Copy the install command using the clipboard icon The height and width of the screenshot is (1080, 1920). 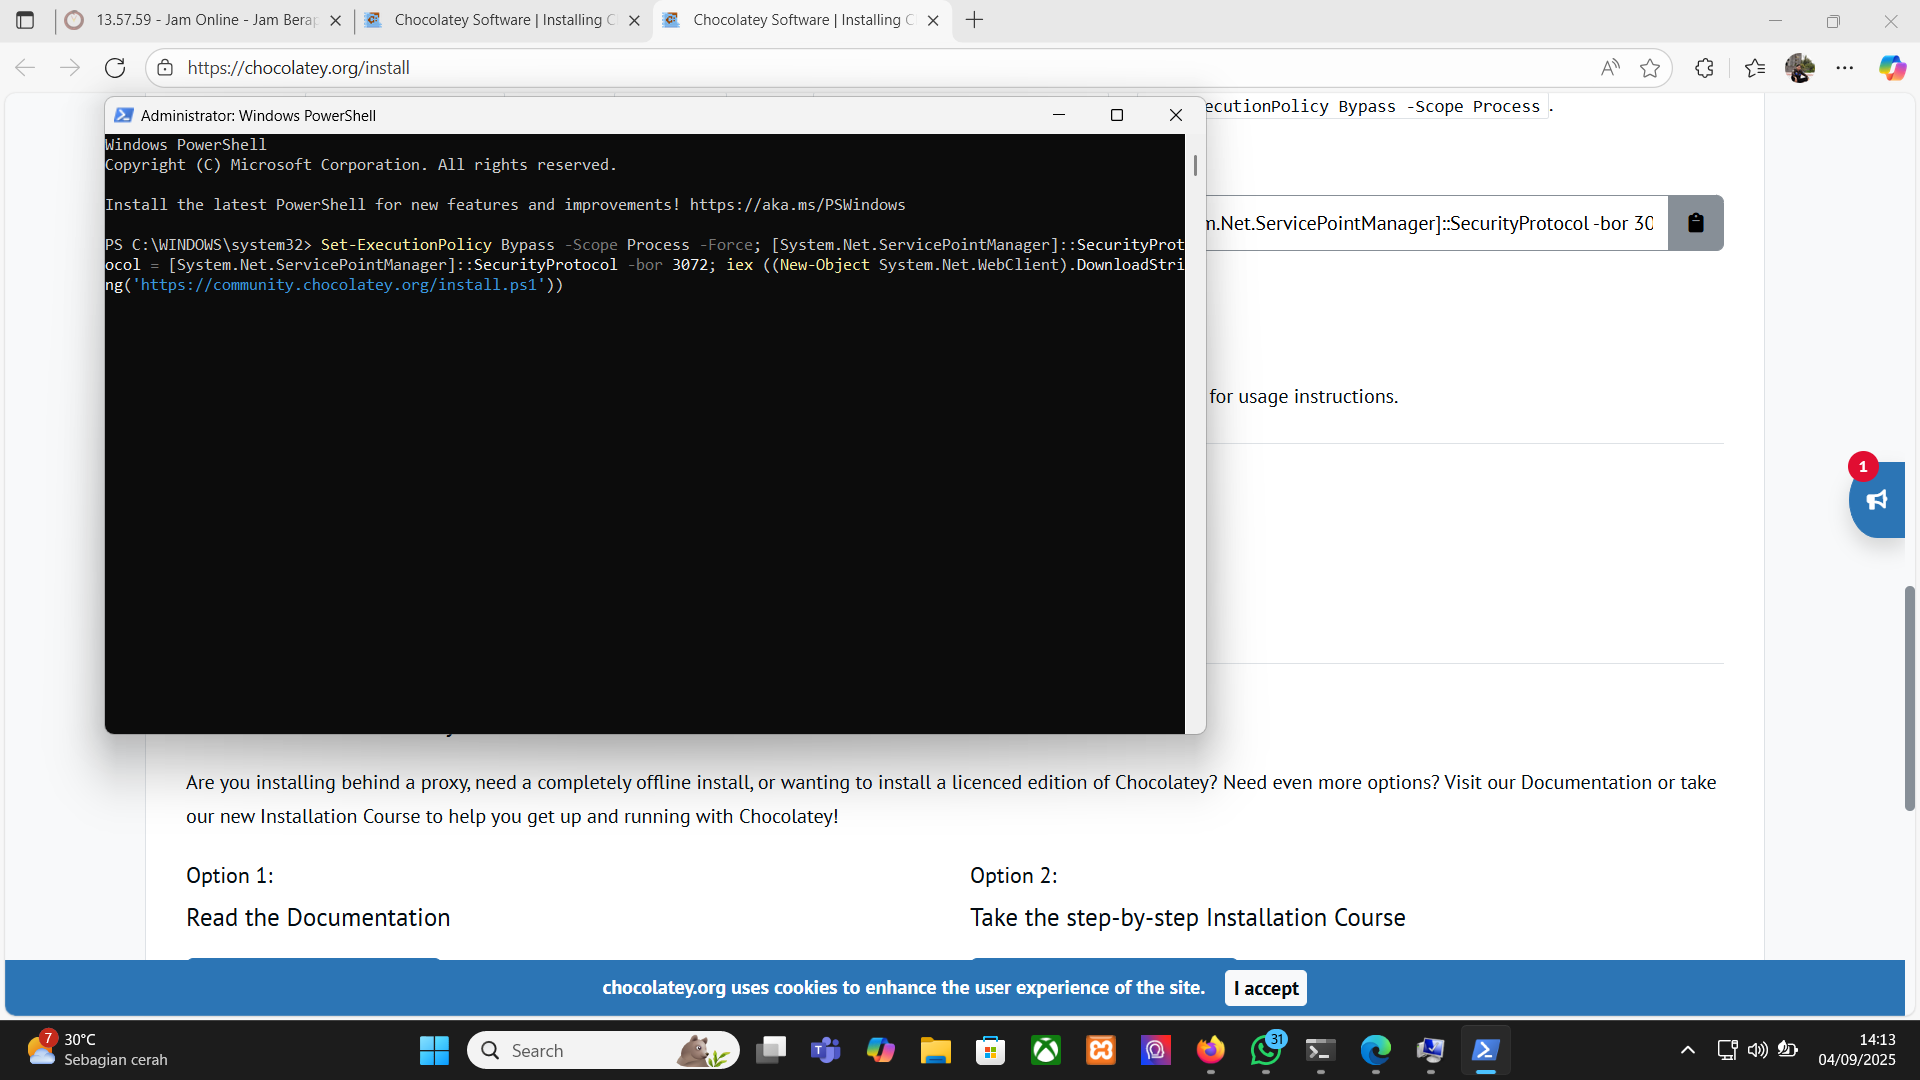pyautogui.click(x=1695, y=223)
